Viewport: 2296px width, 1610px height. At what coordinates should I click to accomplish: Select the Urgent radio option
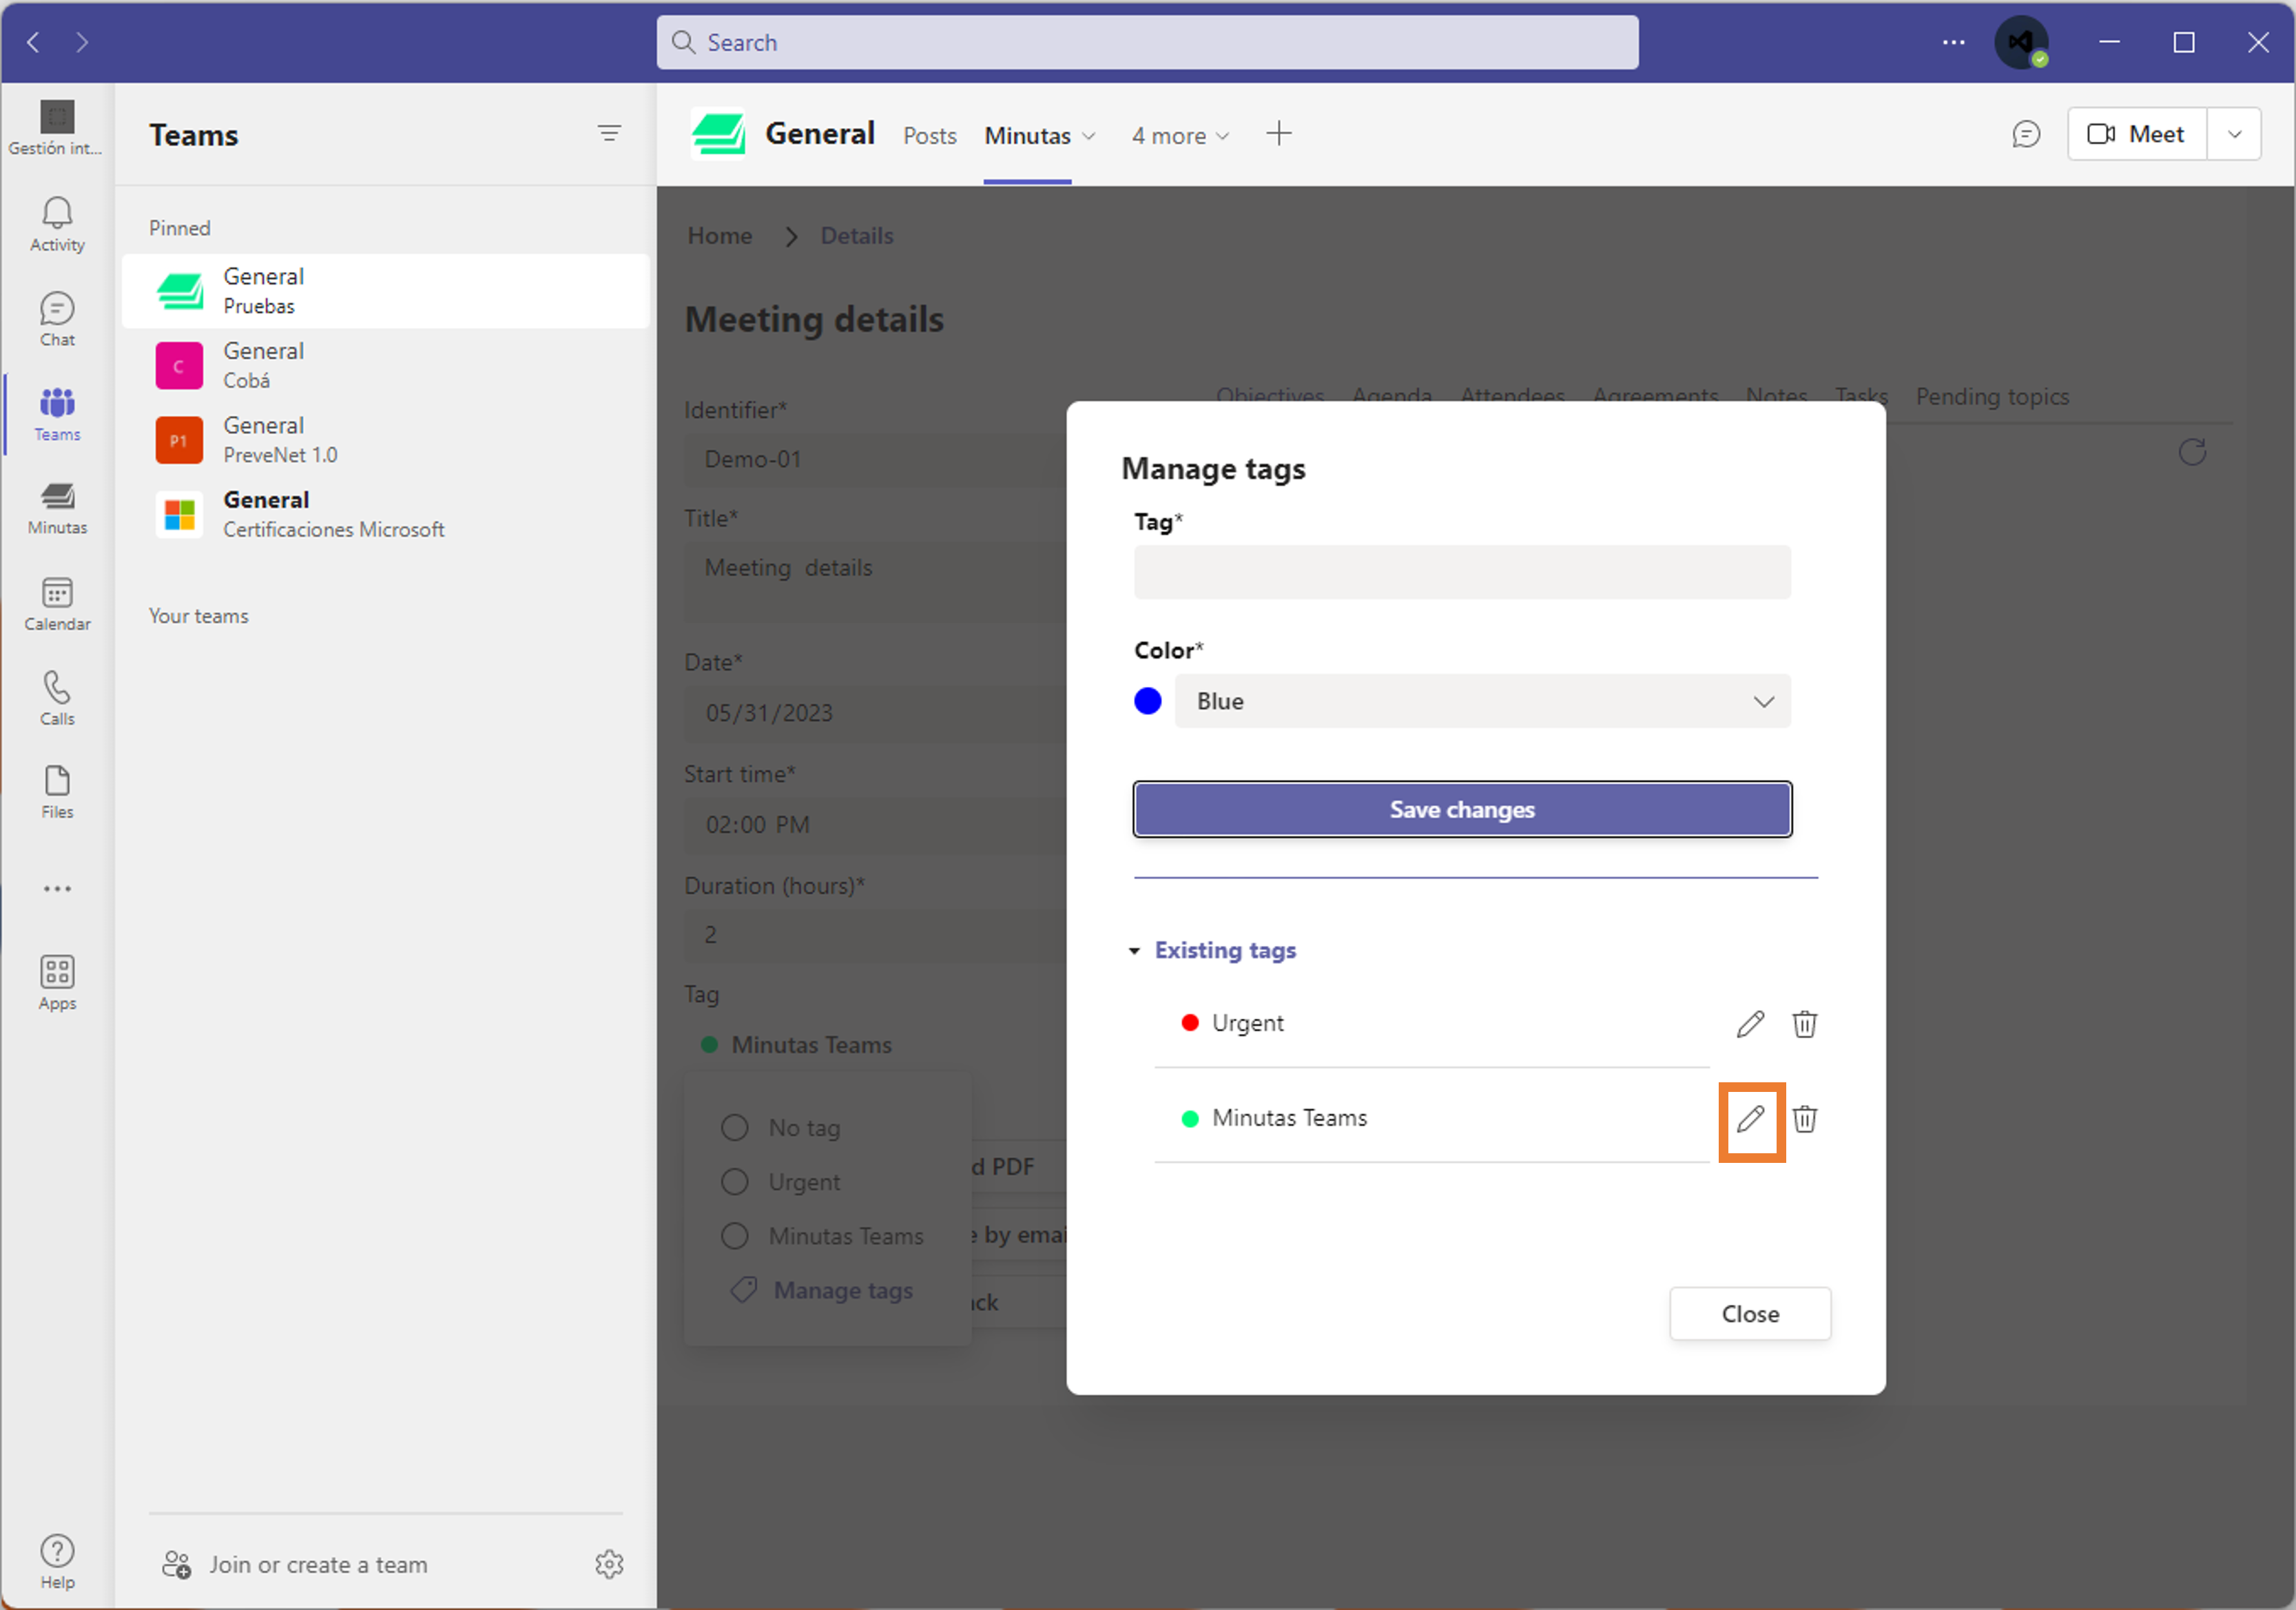pyautogui.click(x=735, y=1182)
